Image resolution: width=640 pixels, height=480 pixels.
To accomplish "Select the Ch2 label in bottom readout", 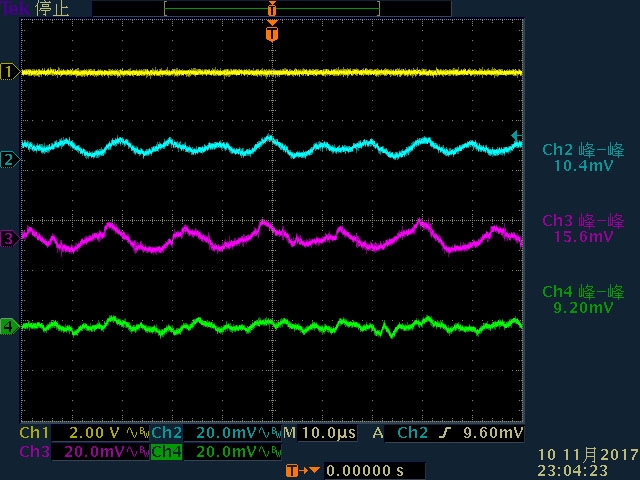I will 167,433.
